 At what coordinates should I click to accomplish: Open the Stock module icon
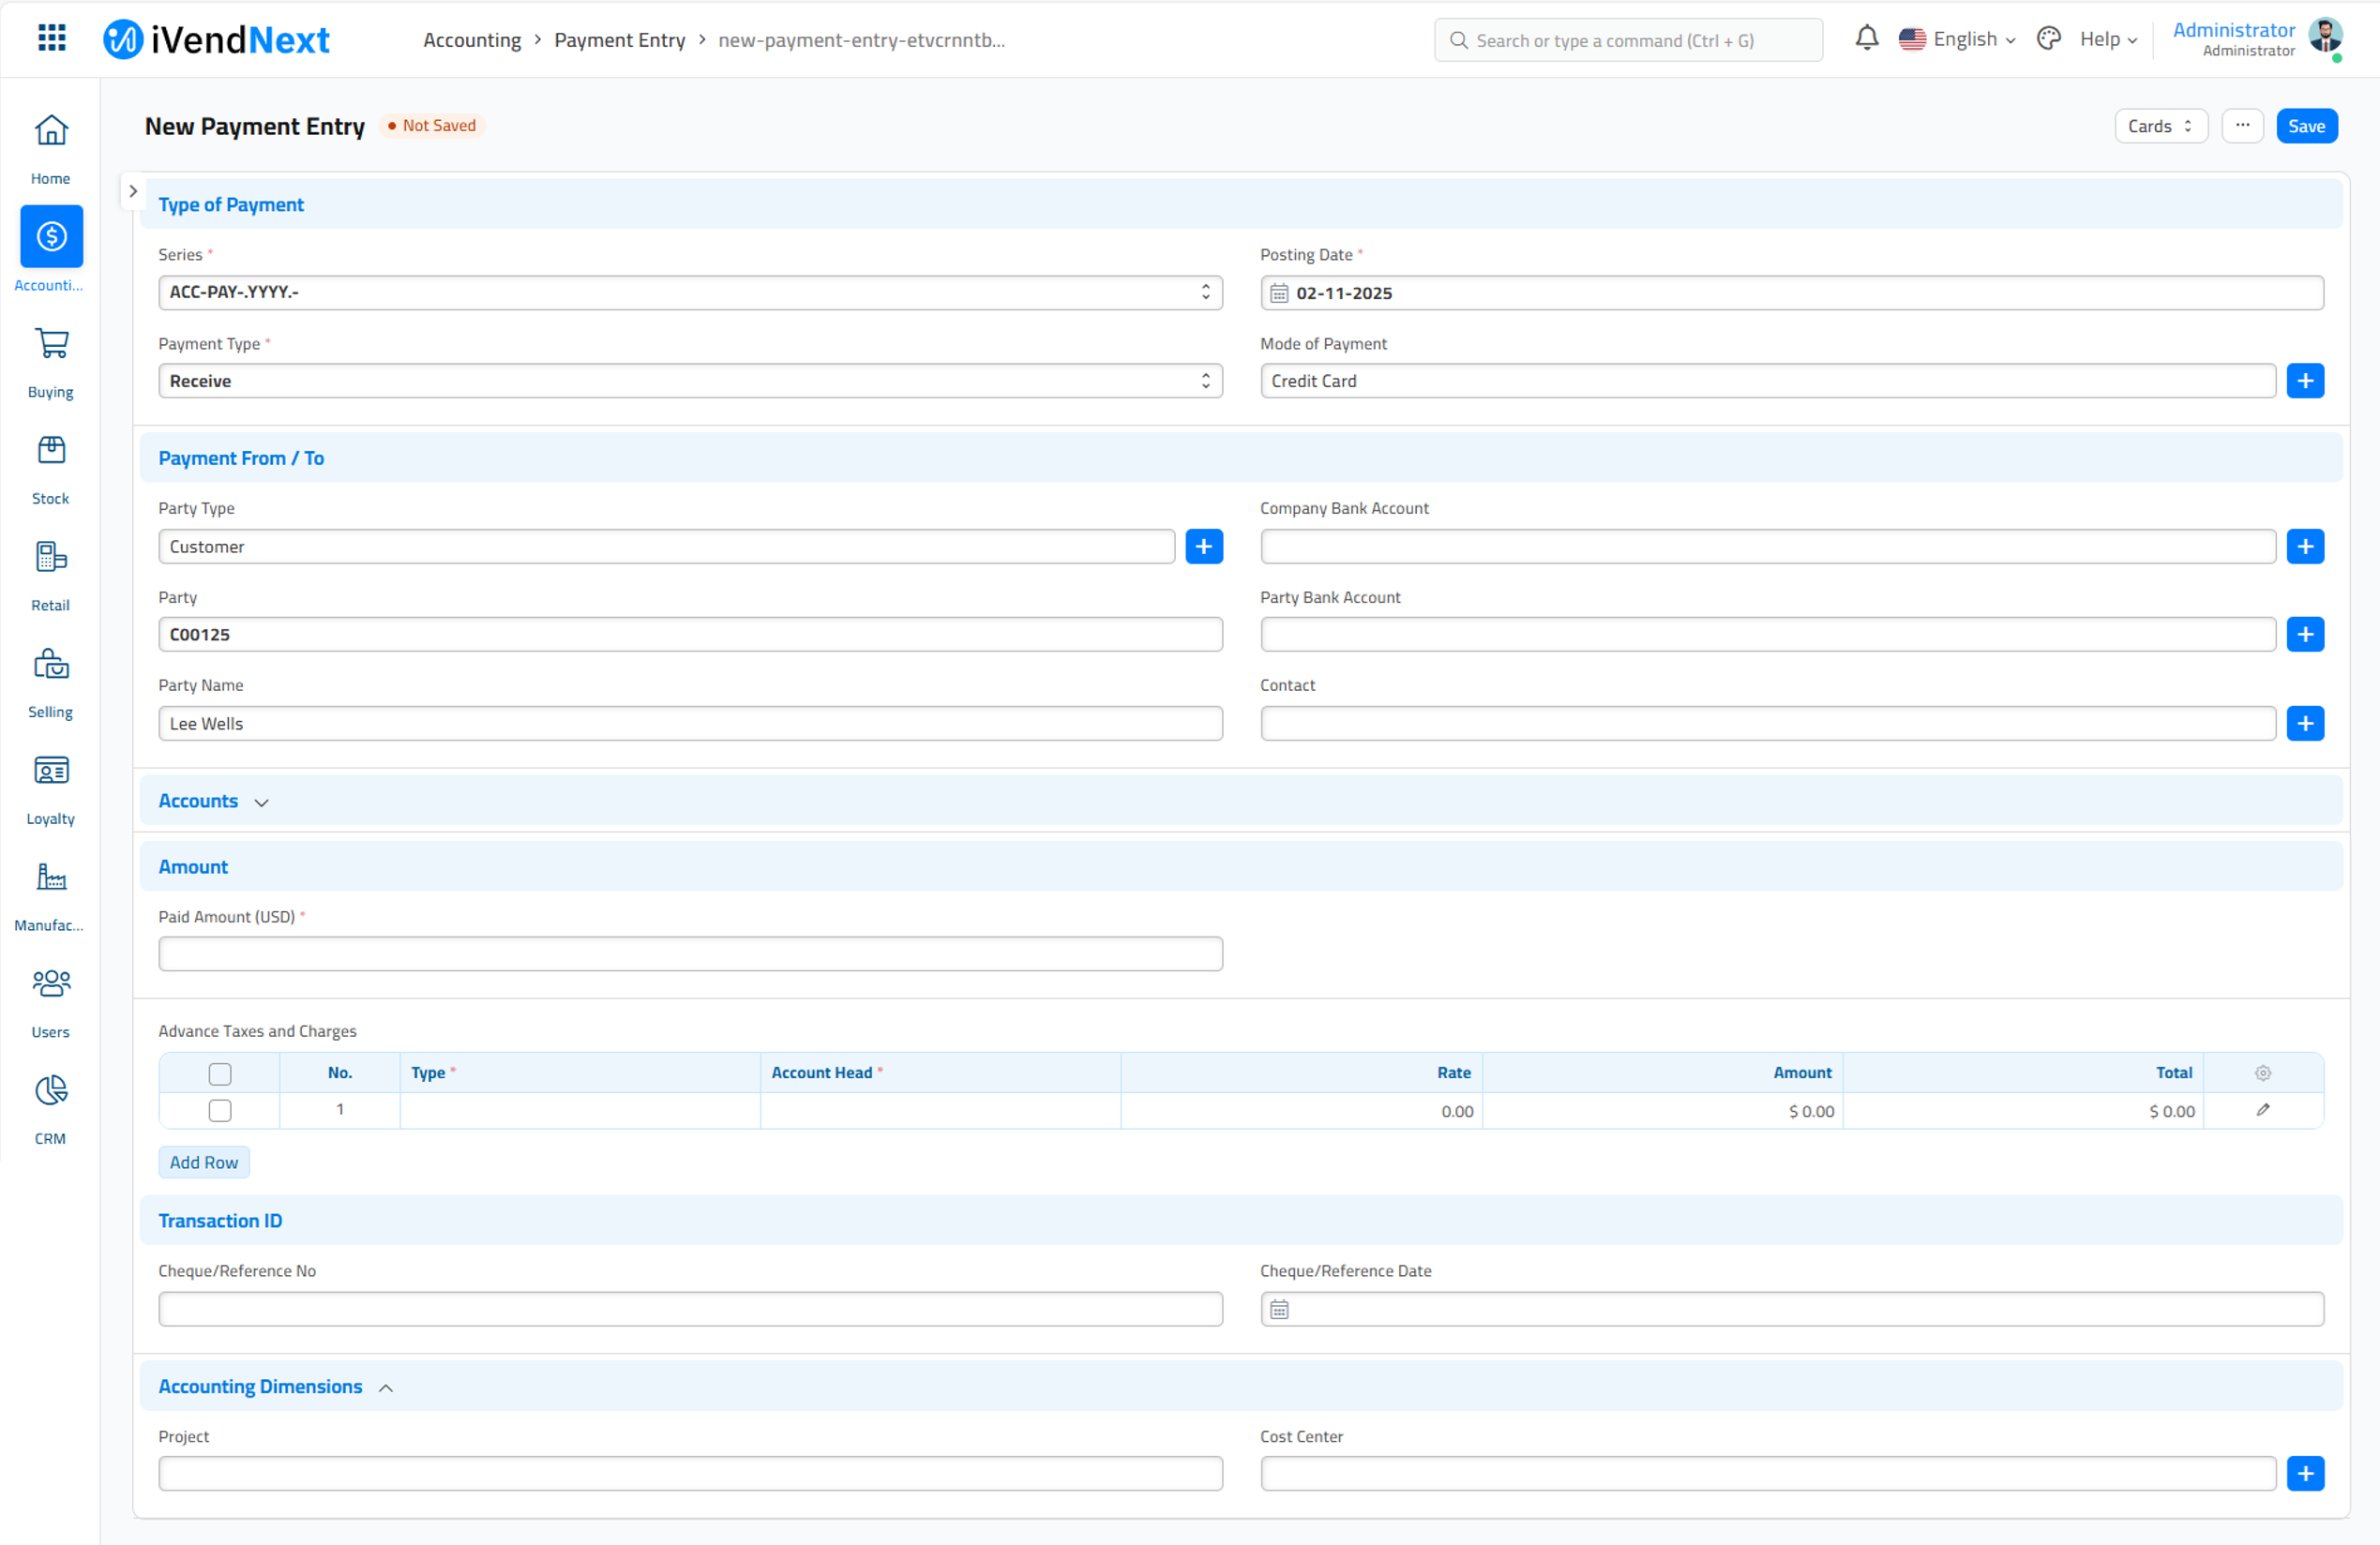click(51, 451)
